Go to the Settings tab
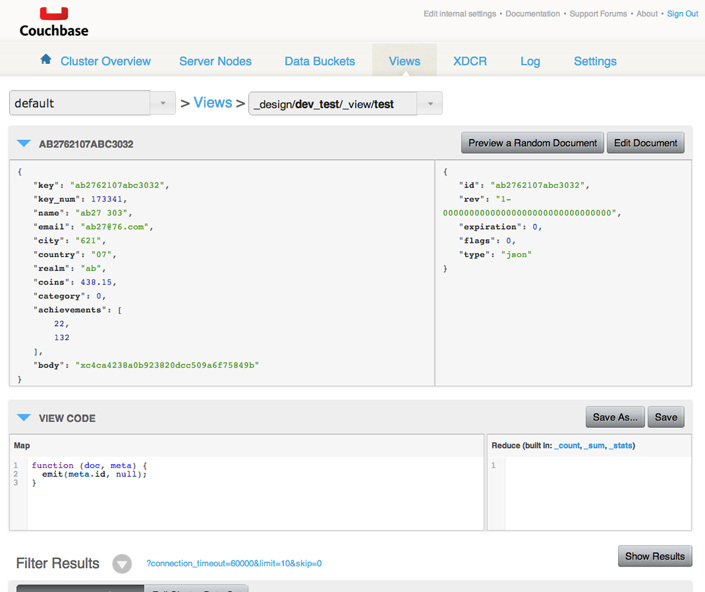Viewport: 705px width, 592px height. pyautogui.click(x=595, y=61)
